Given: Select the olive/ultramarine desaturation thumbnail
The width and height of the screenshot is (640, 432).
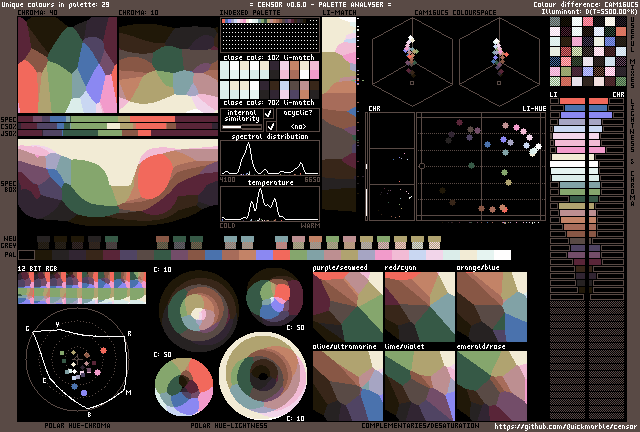Looking at the screenshot, I should tap(347, 383).
